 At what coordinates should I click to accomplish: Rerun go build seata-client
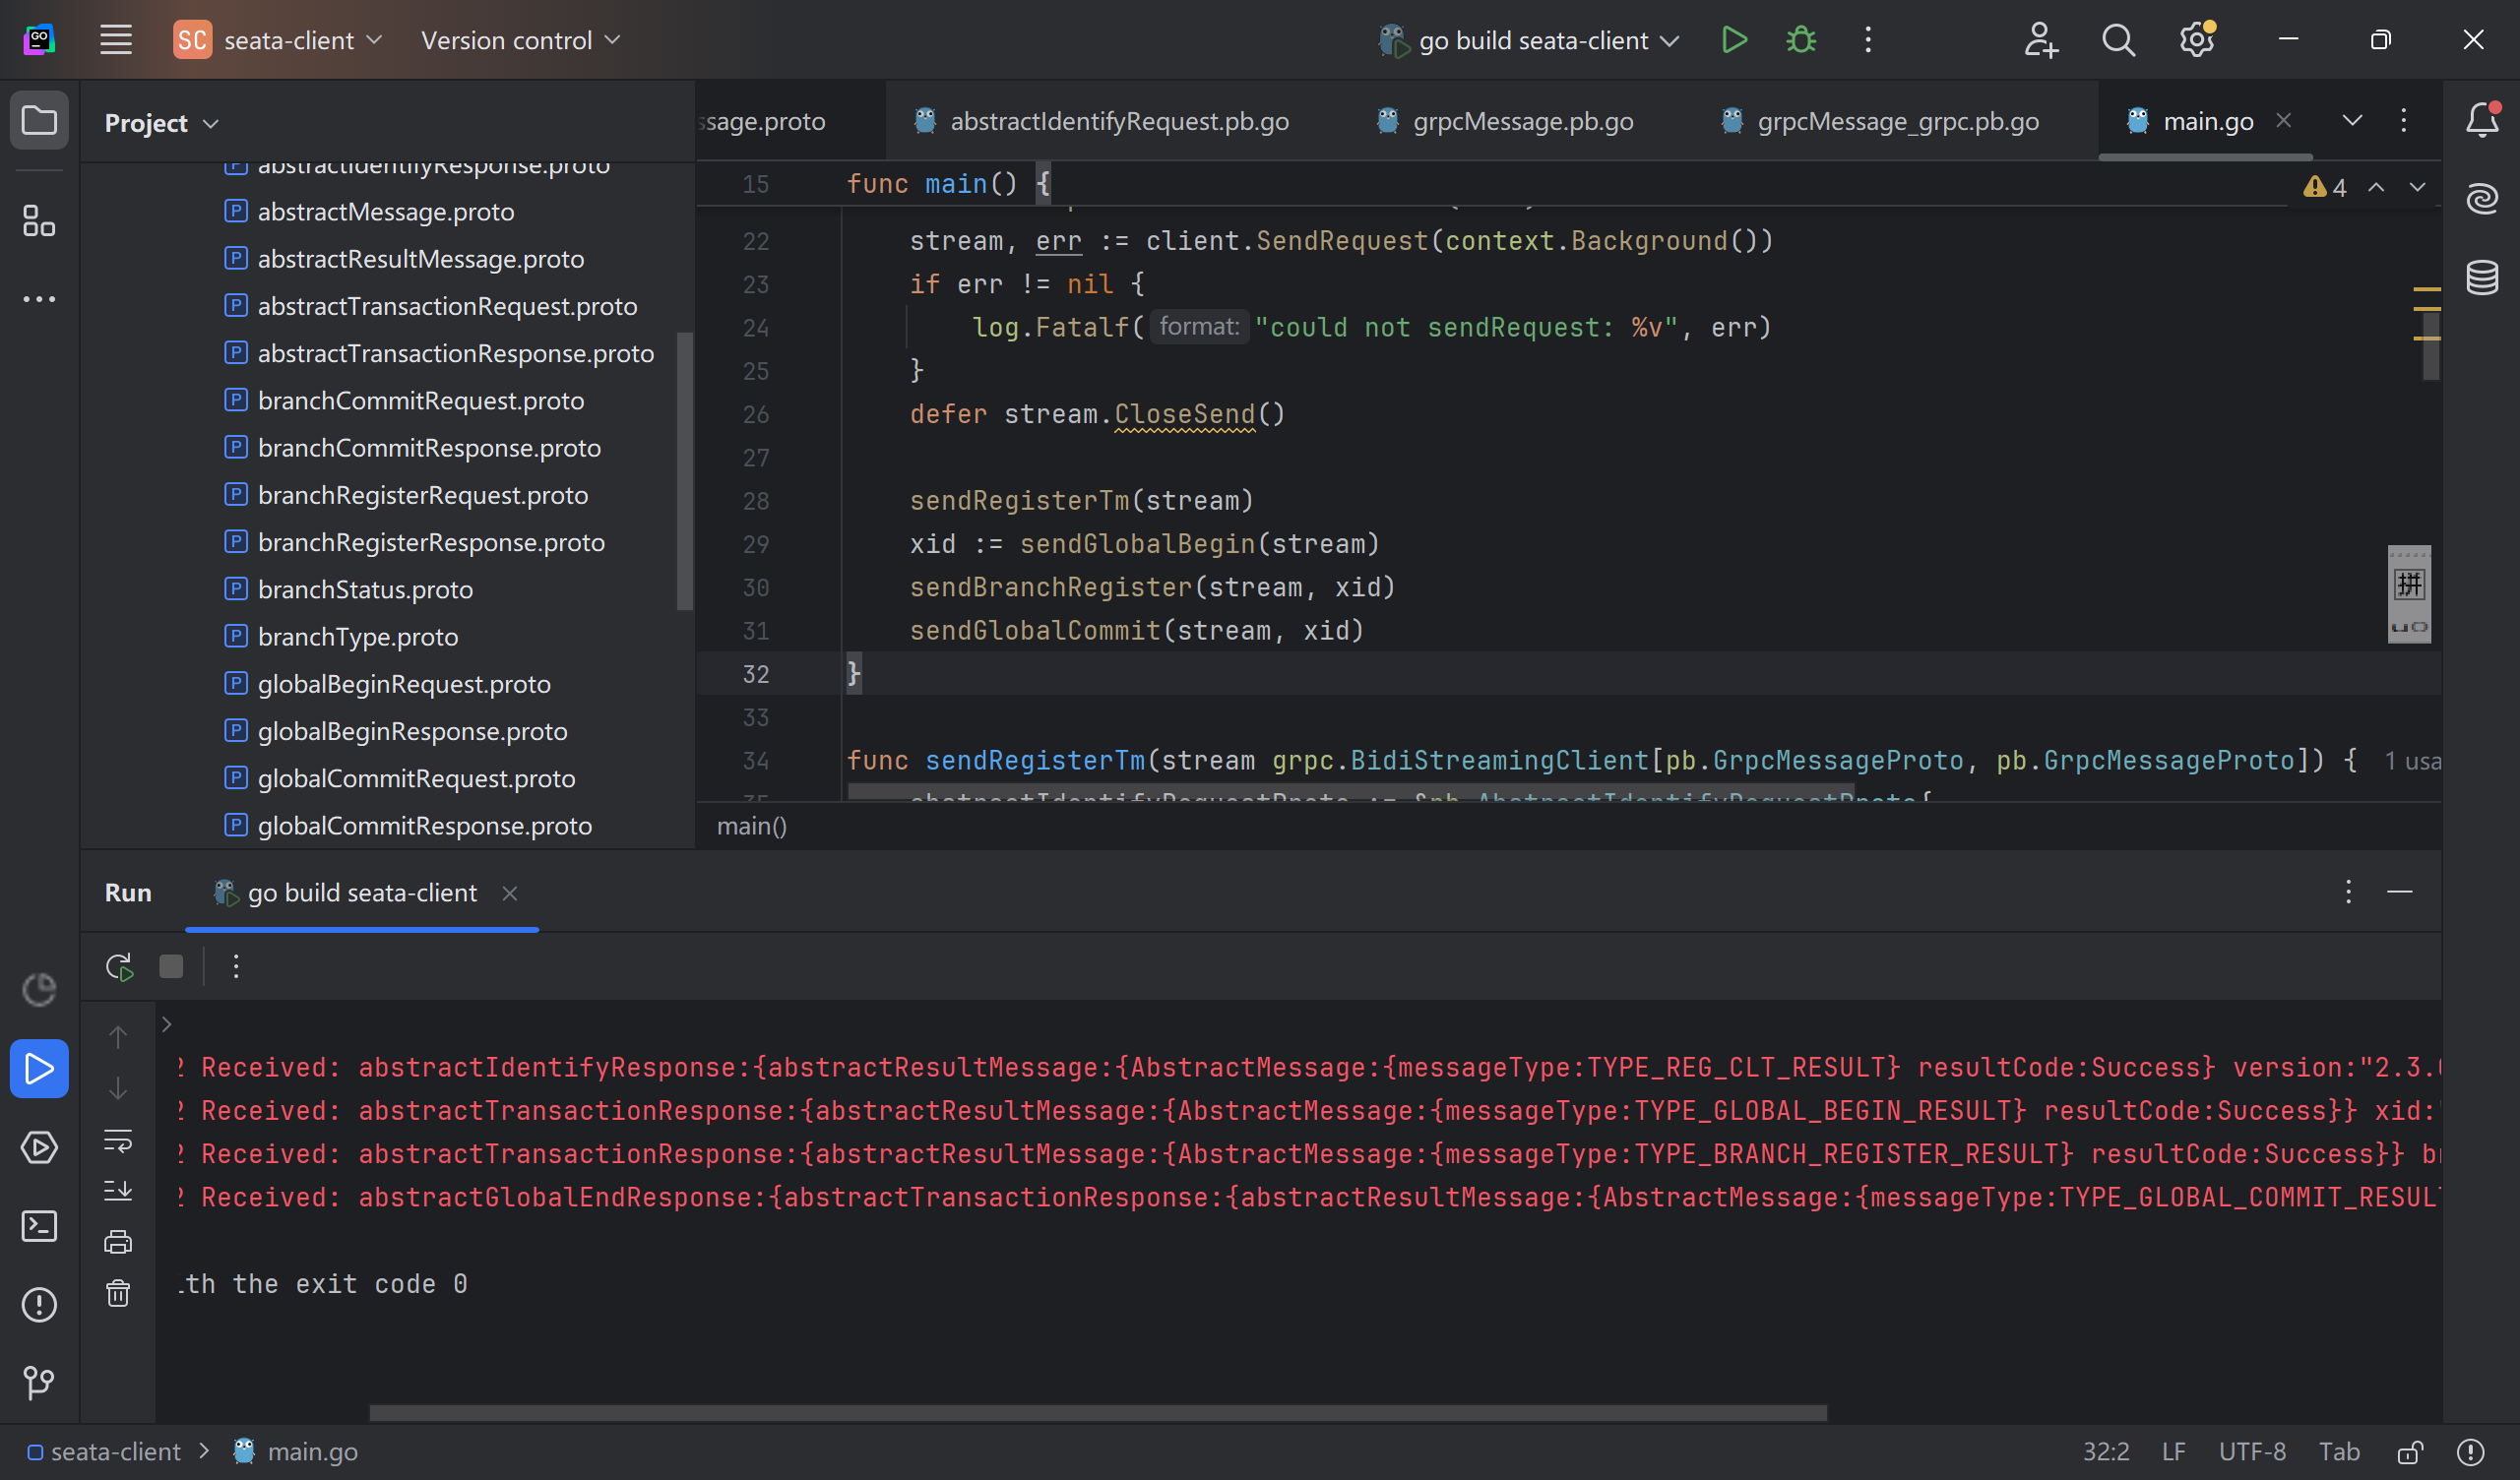119,966
